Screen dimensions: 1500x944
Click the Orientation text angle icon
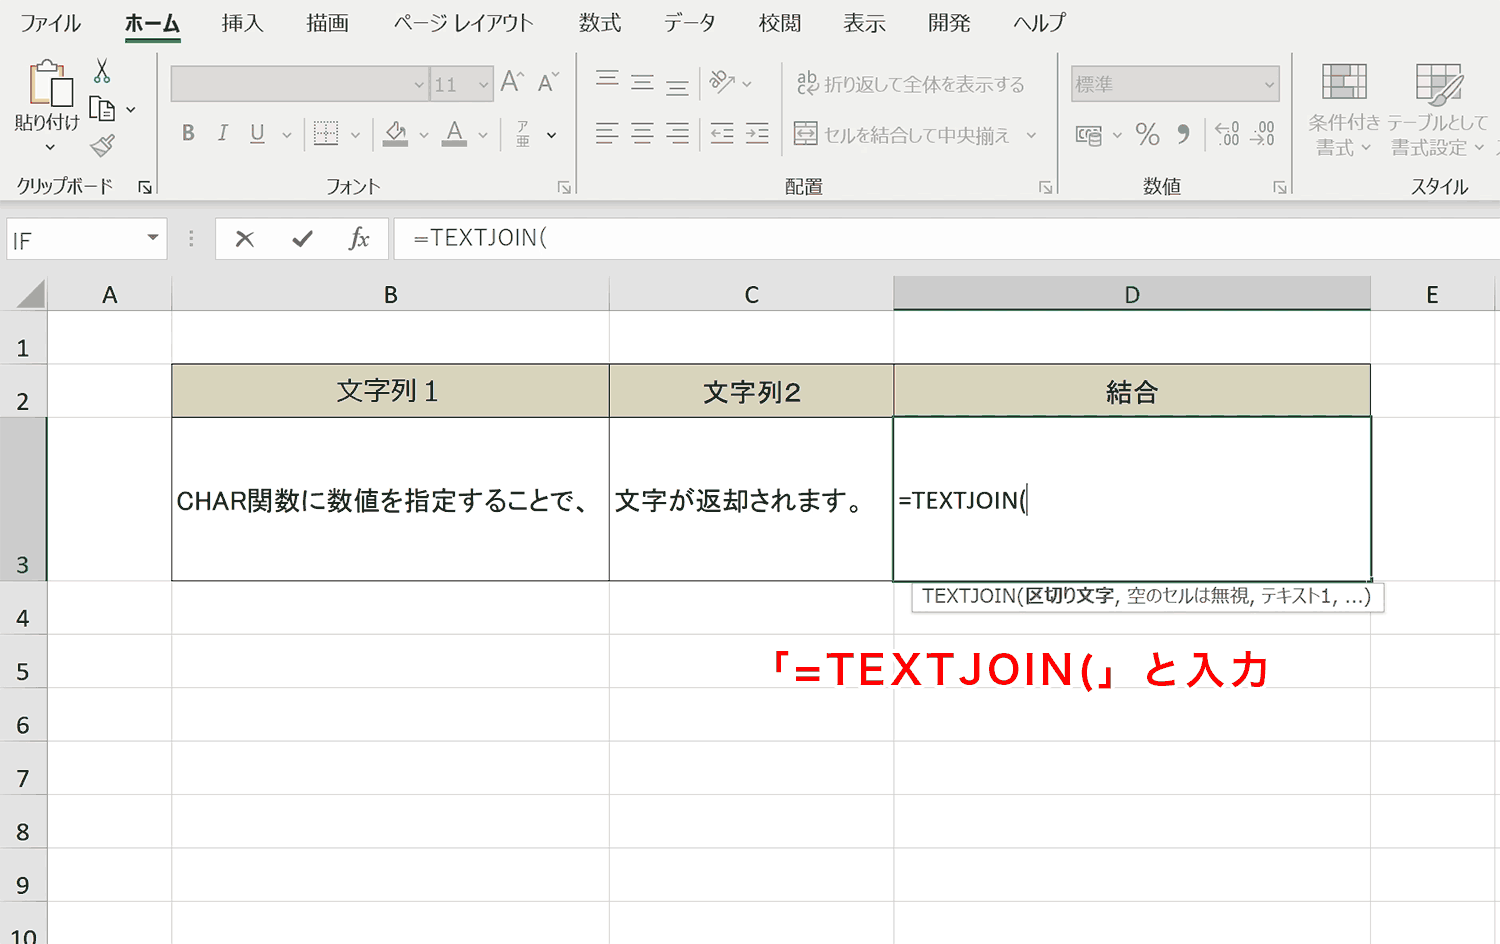coord(722,82)
